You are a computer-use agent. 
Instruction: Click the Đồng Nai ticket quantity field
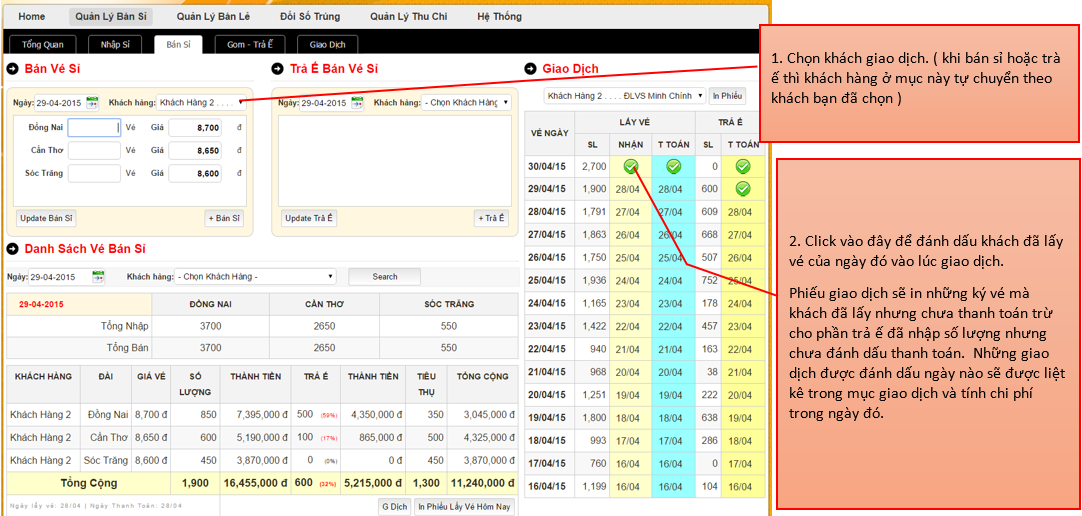click(94, 128)
